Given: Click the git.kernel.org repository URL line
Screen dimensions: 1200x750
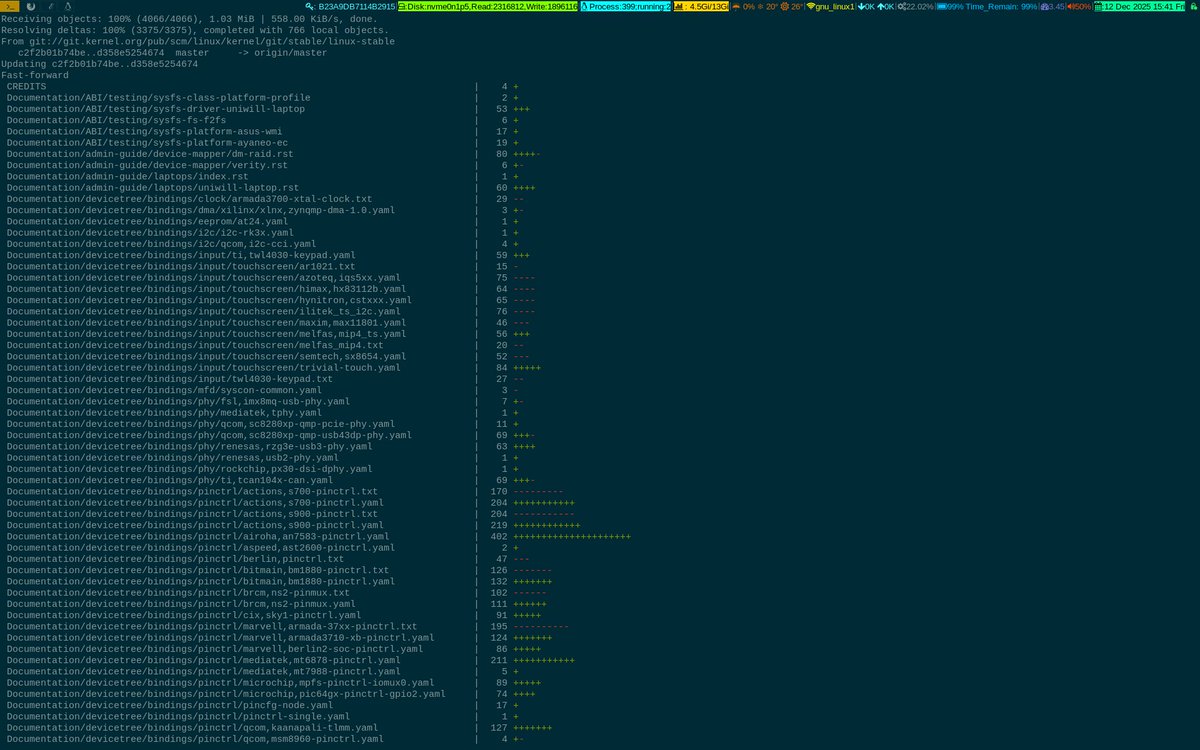Looking at the screenshot, I should point(198,41).
